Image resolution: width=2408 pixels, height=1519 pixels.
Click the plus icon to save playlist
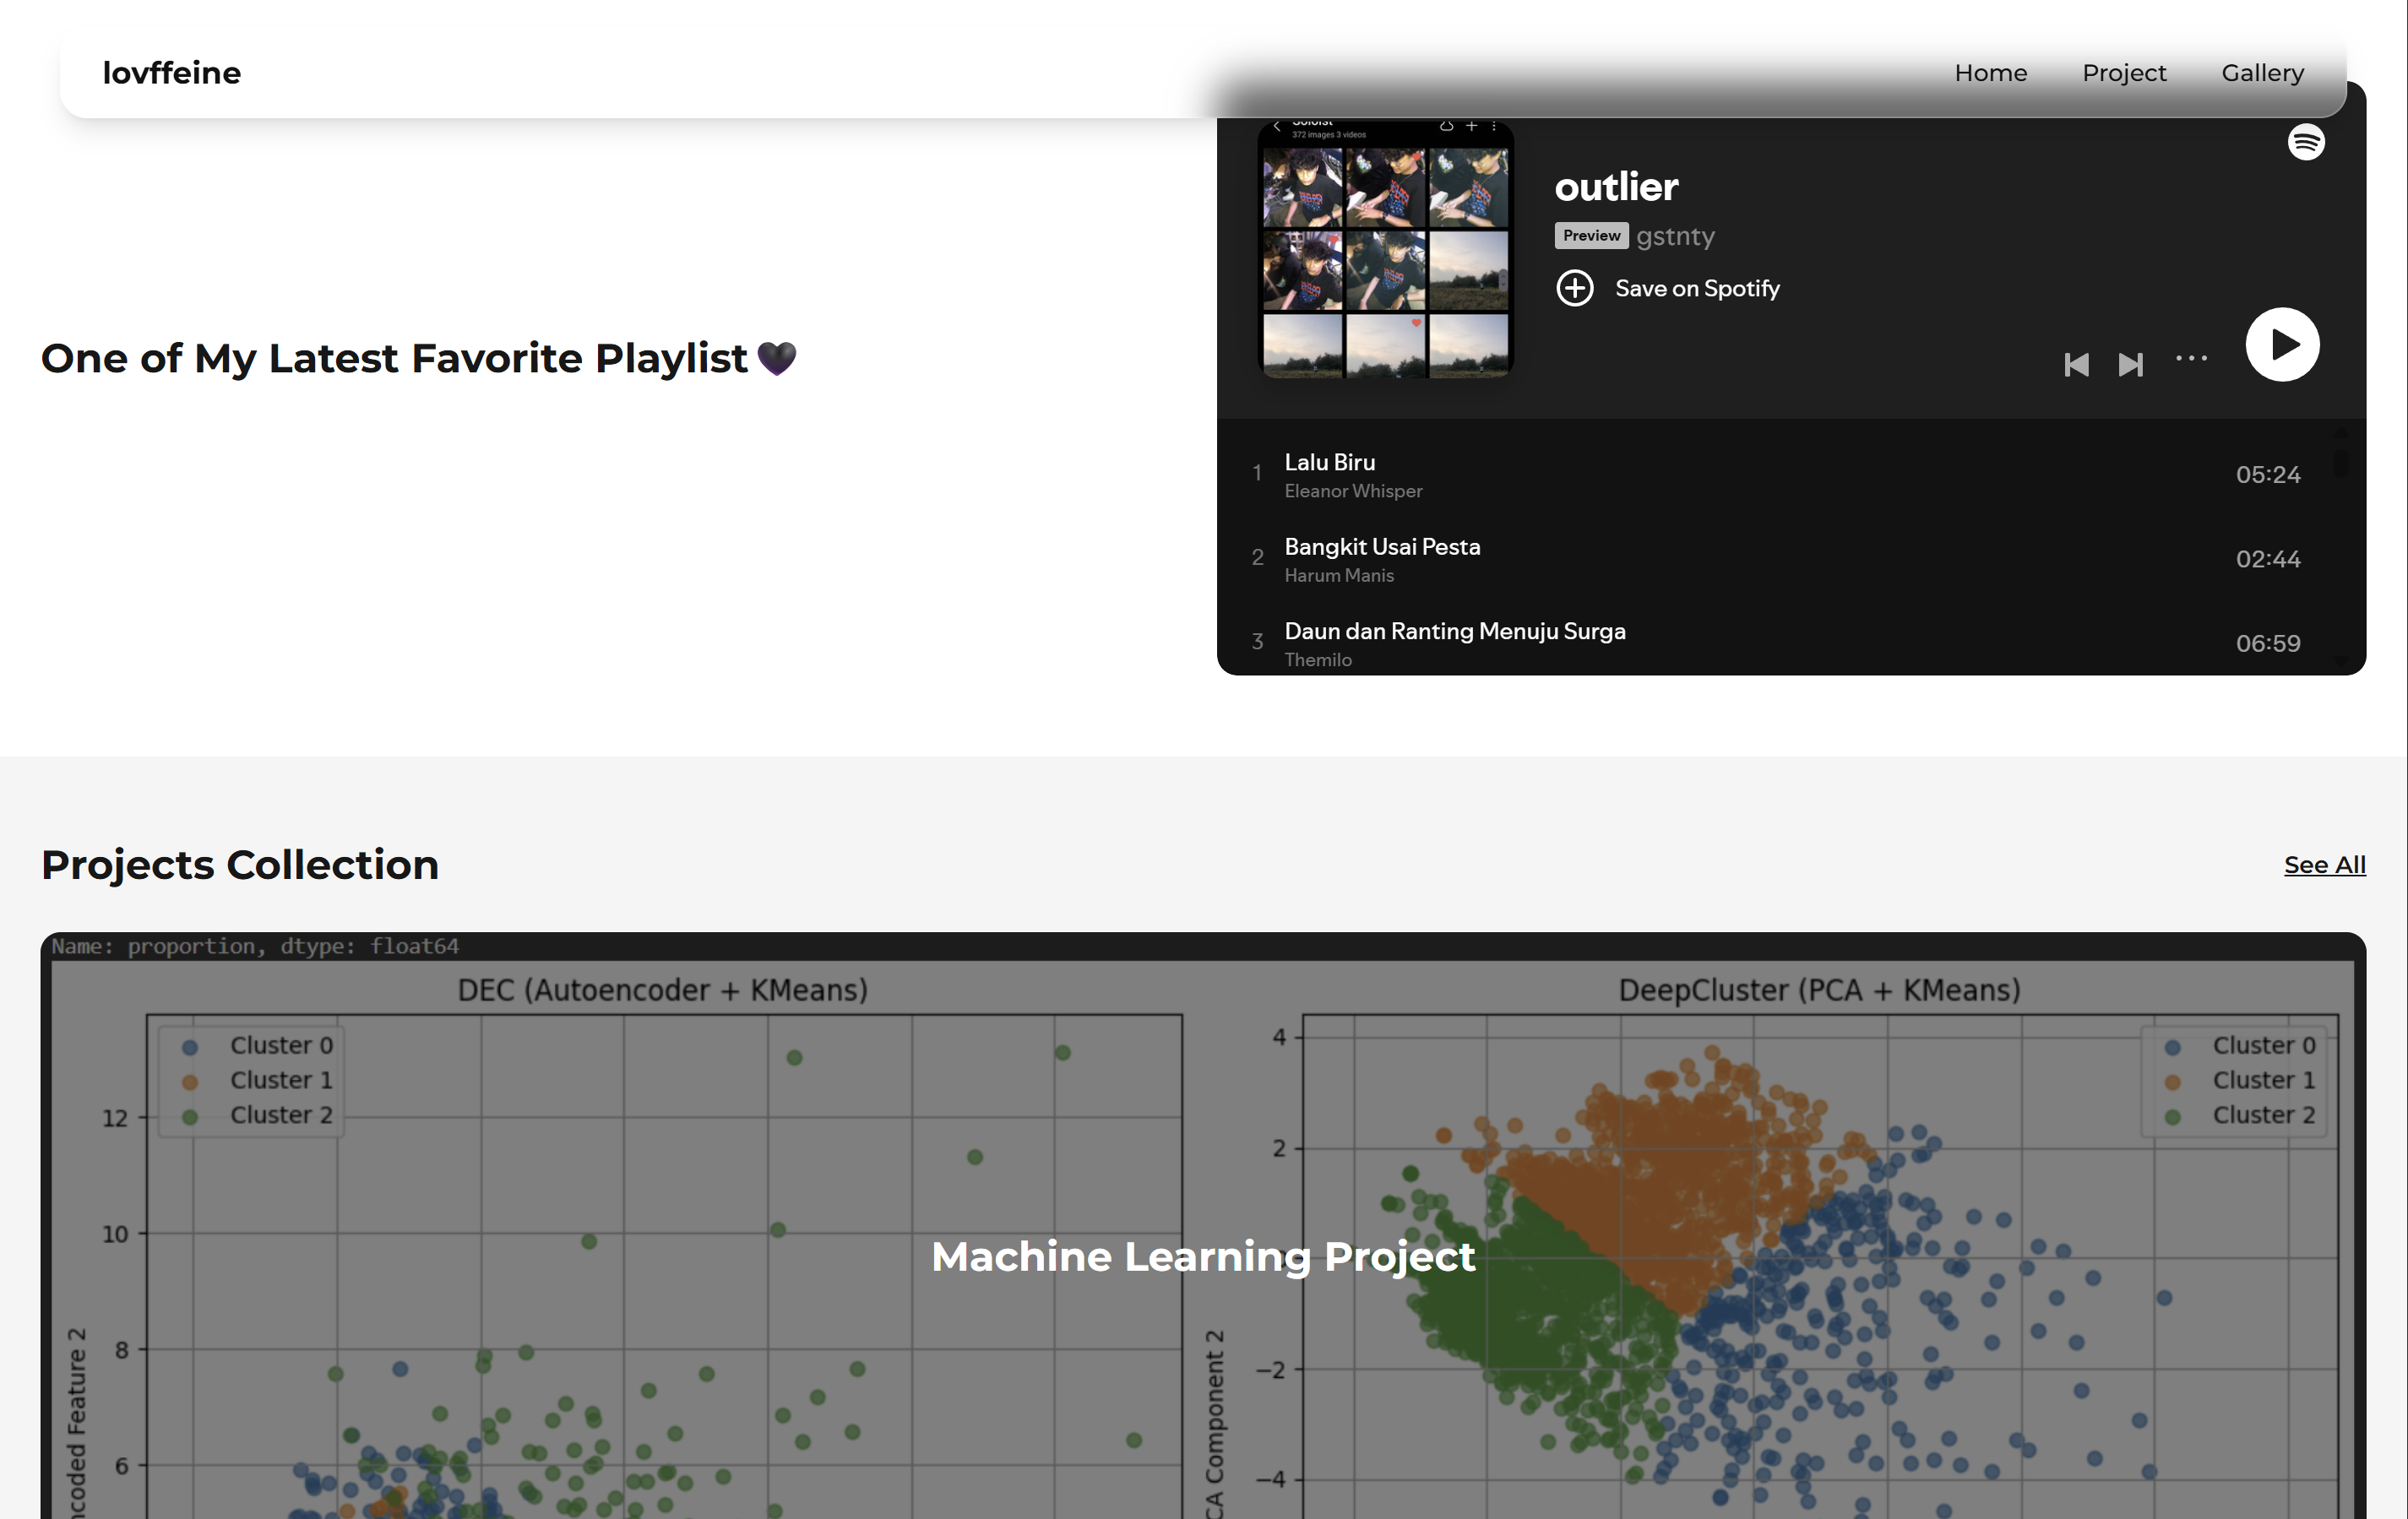point(1575,289)
